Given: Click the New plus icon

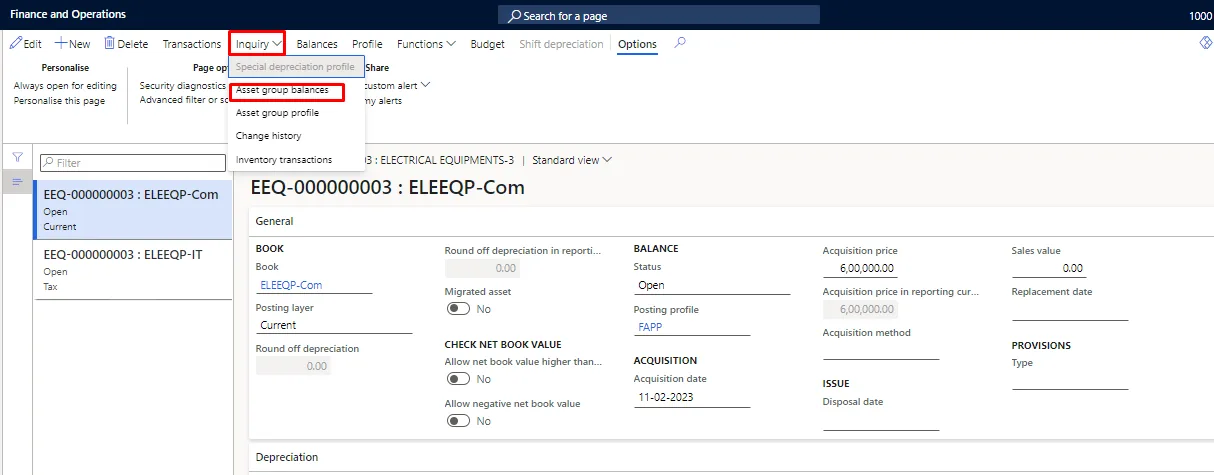Looking at the screenshot, I should tap(60, 44).
